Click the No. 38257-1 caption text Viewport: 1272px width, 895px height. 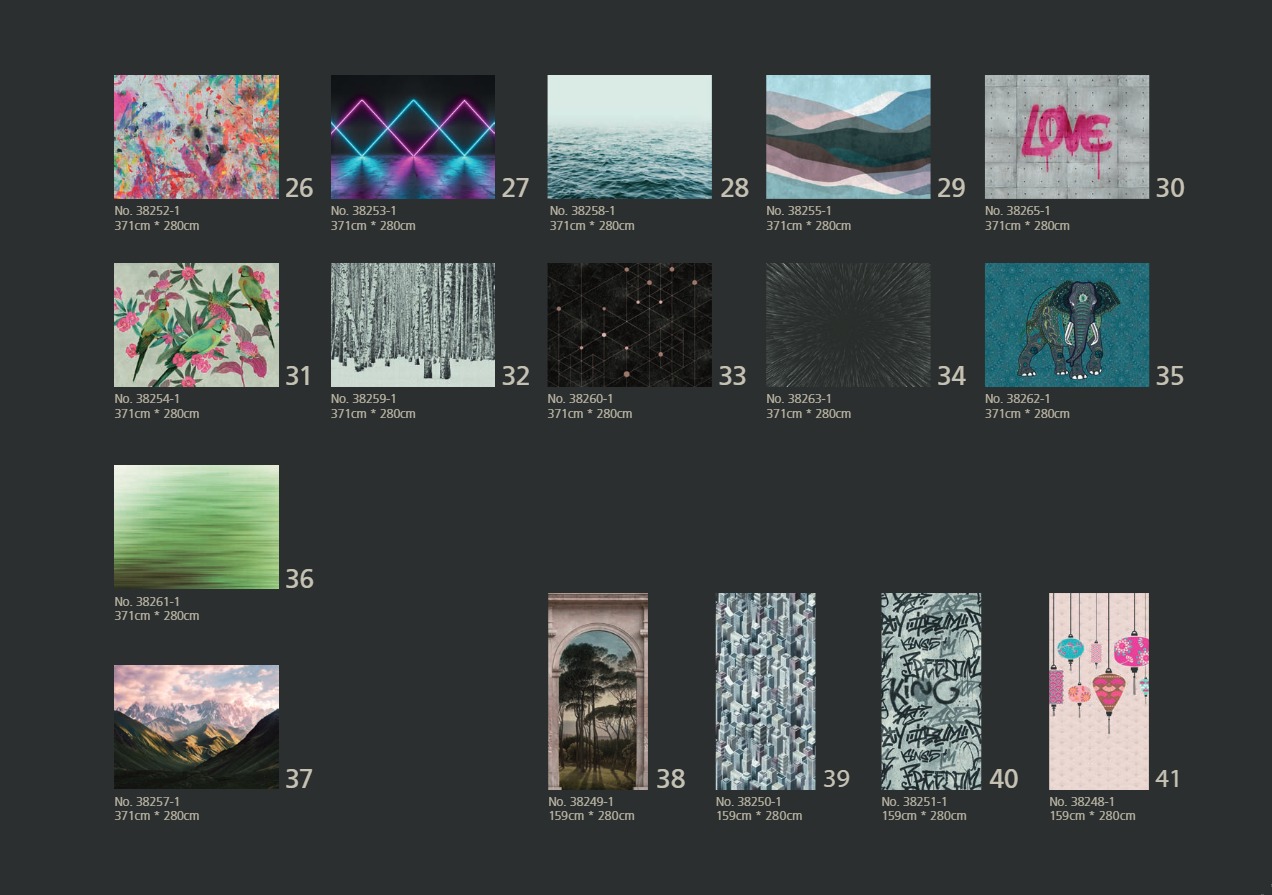click(x=147, y=802)
